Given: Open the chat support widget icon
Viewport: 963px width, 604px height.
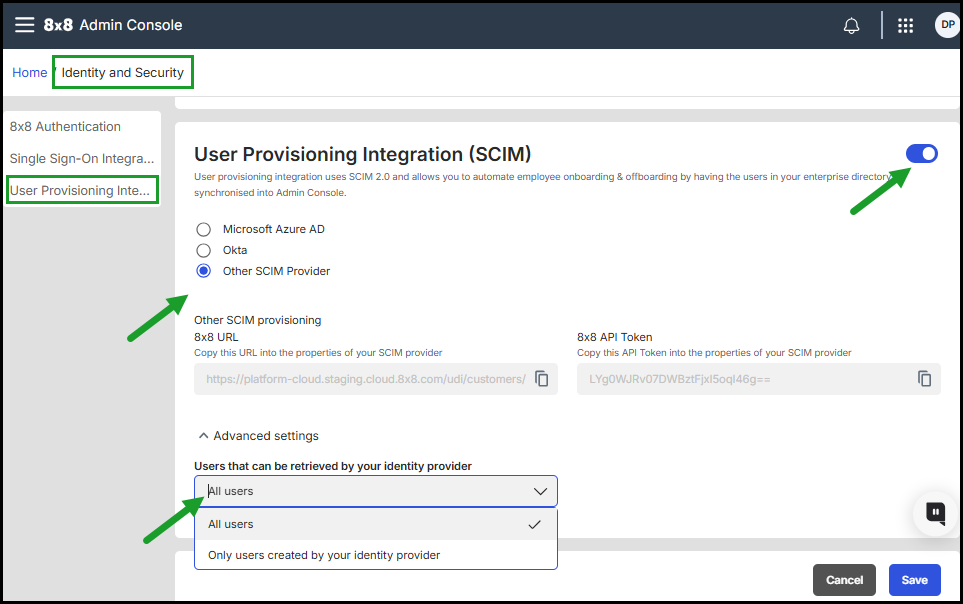Looking at the screenshot, I should coord(935,513).
